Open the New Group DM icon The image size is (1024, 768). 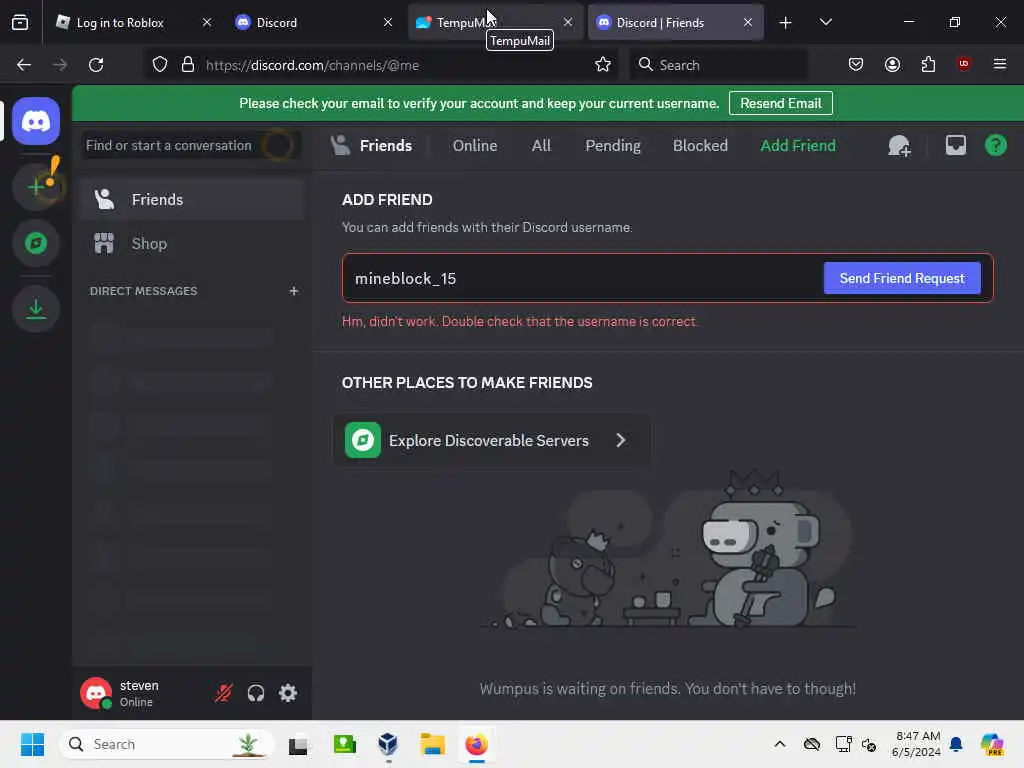899,146
